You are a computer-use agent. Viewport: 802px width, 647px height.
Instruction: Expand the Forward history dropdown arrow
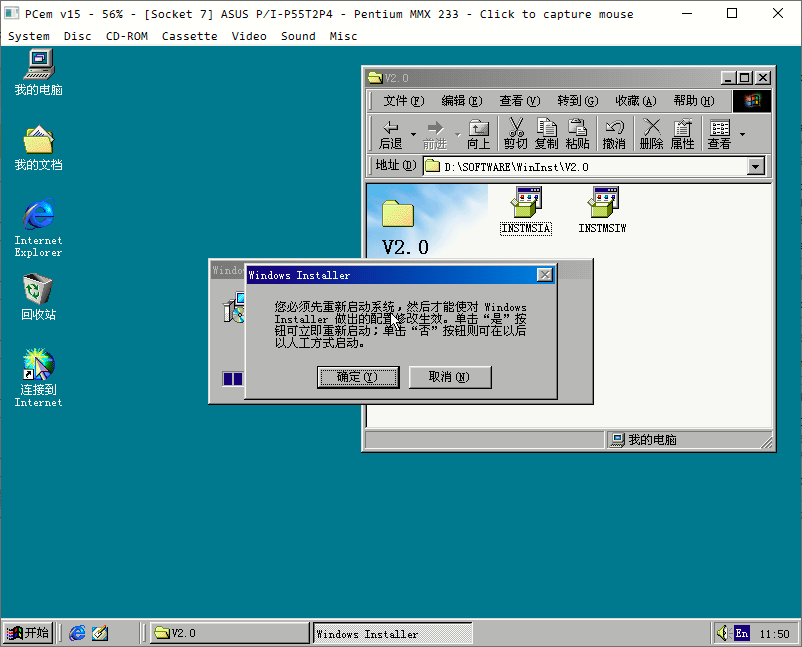point(458,135)
